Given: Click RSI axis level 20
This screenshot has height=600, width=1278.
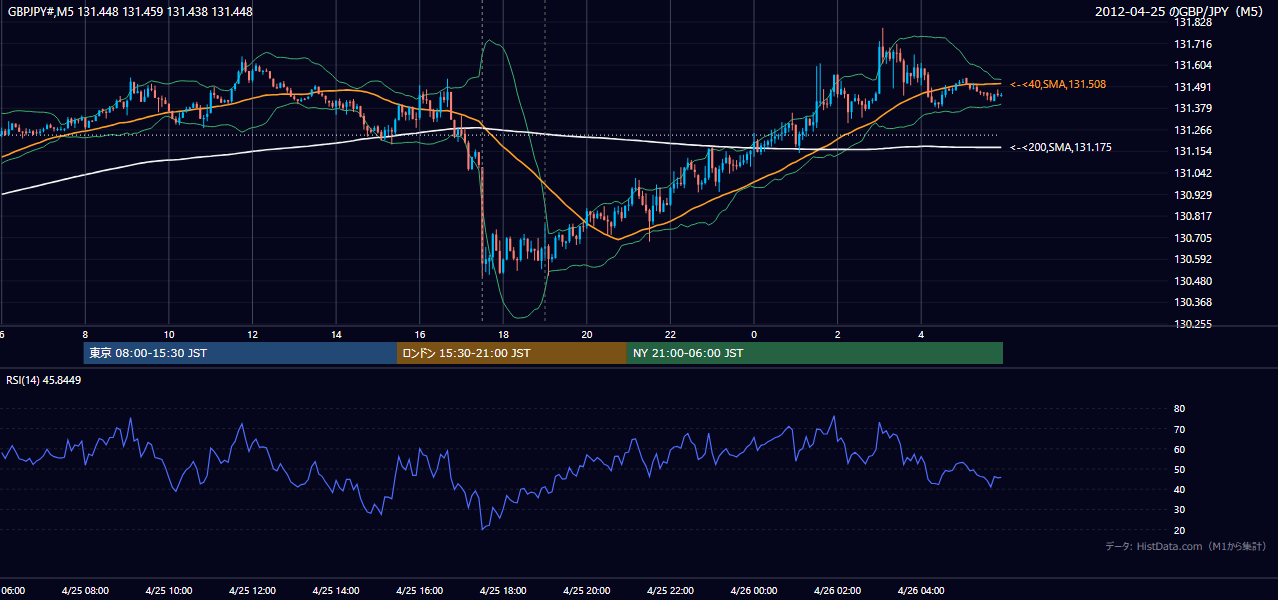Looking at the screenshot, I should point(1179,530).
